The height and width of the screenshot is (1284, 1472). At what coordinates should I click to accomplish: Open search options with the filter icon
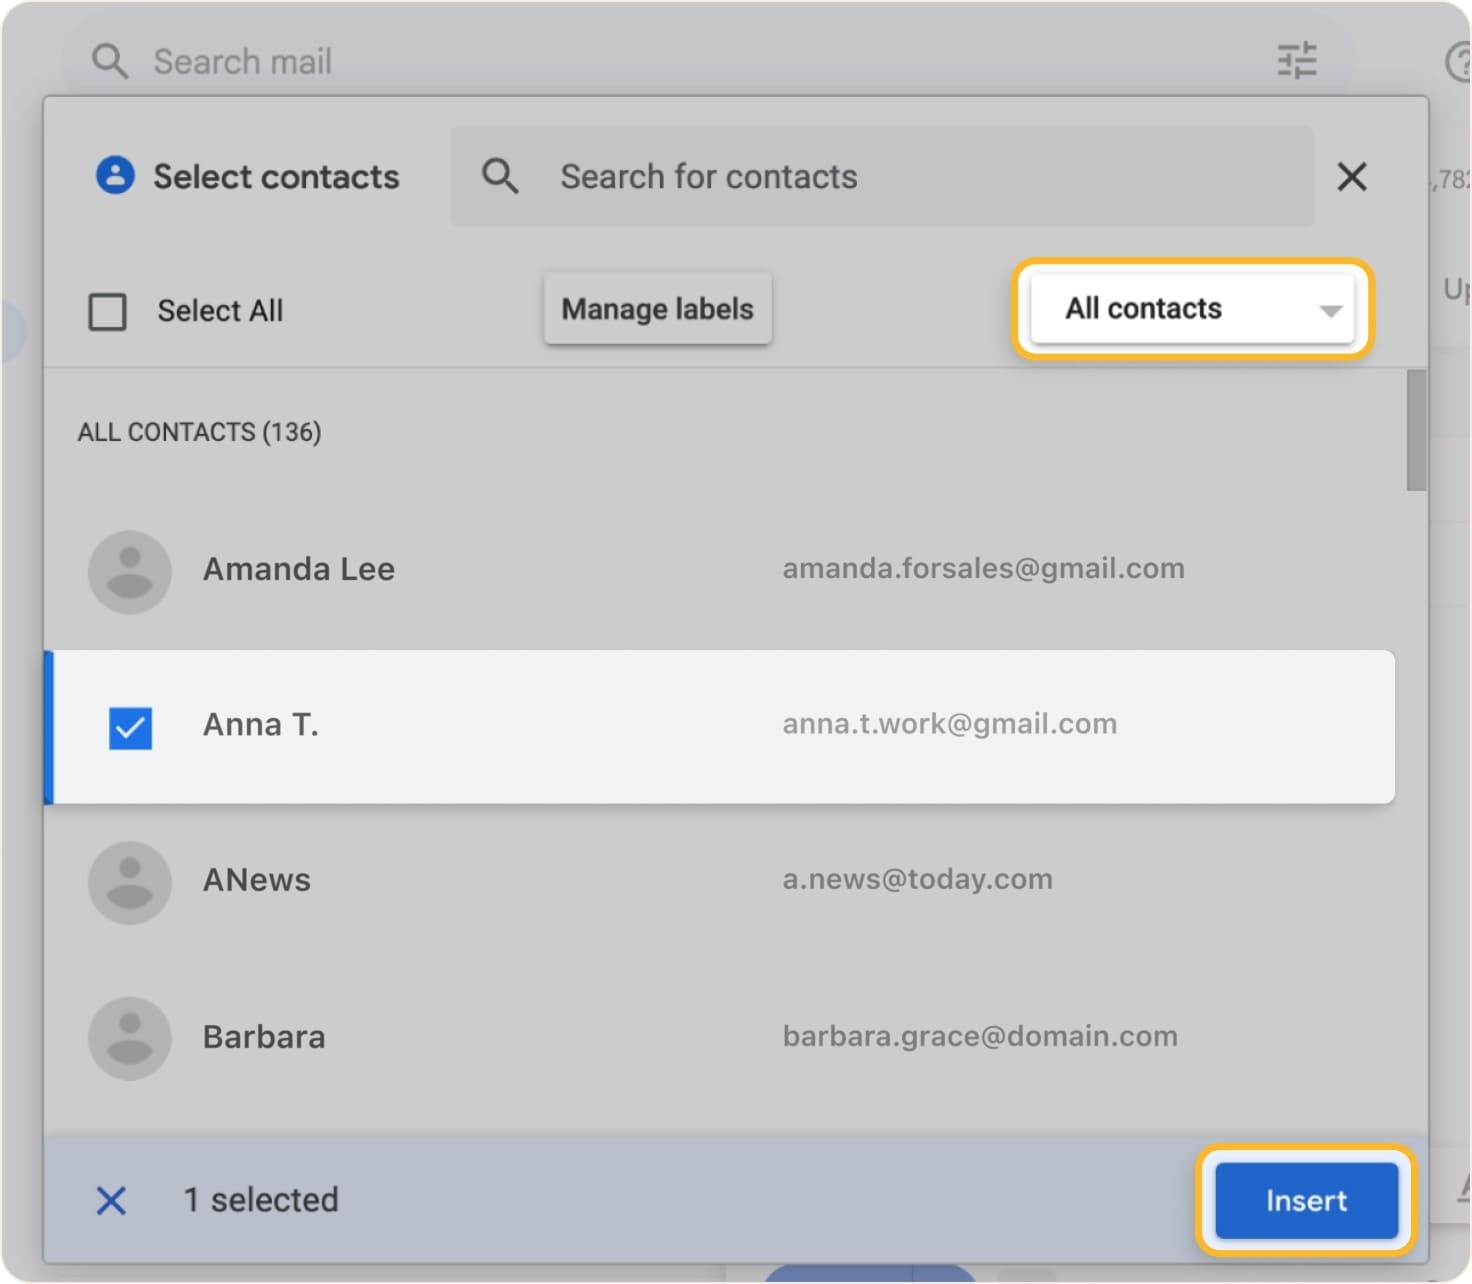click(1295, 60)
